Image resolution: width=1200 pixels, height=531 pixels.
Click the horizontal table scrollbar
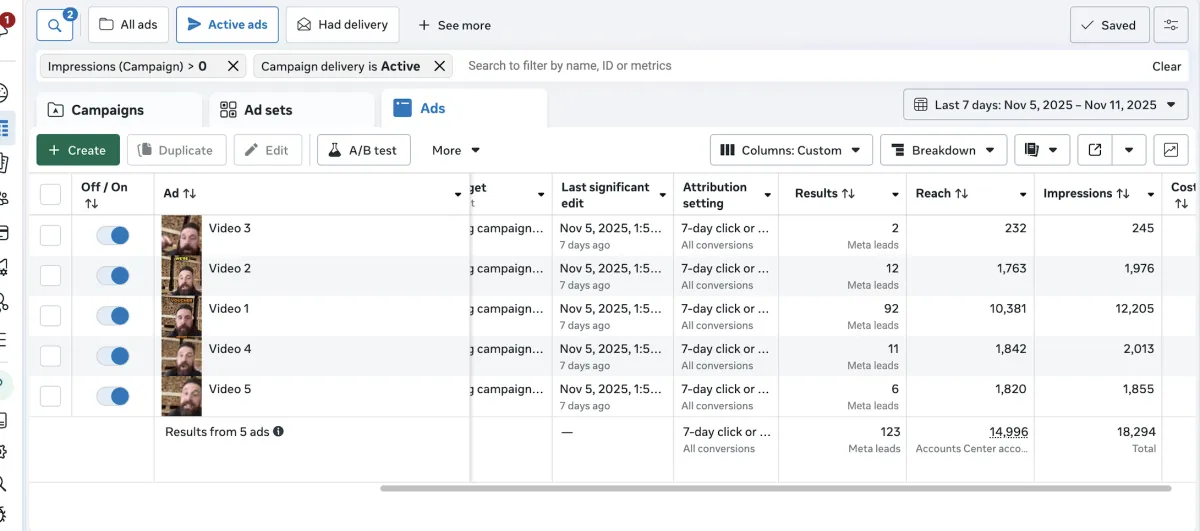coord(775,488)
